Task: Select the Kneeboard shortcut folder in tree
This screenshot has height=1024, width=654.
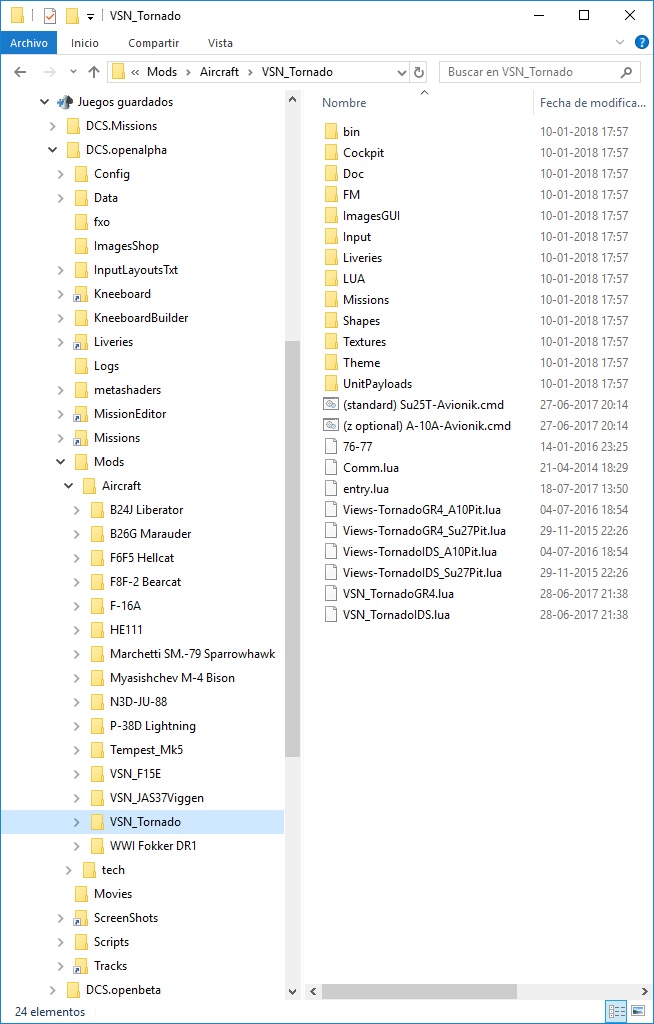Action: click(x=122, y=294)
